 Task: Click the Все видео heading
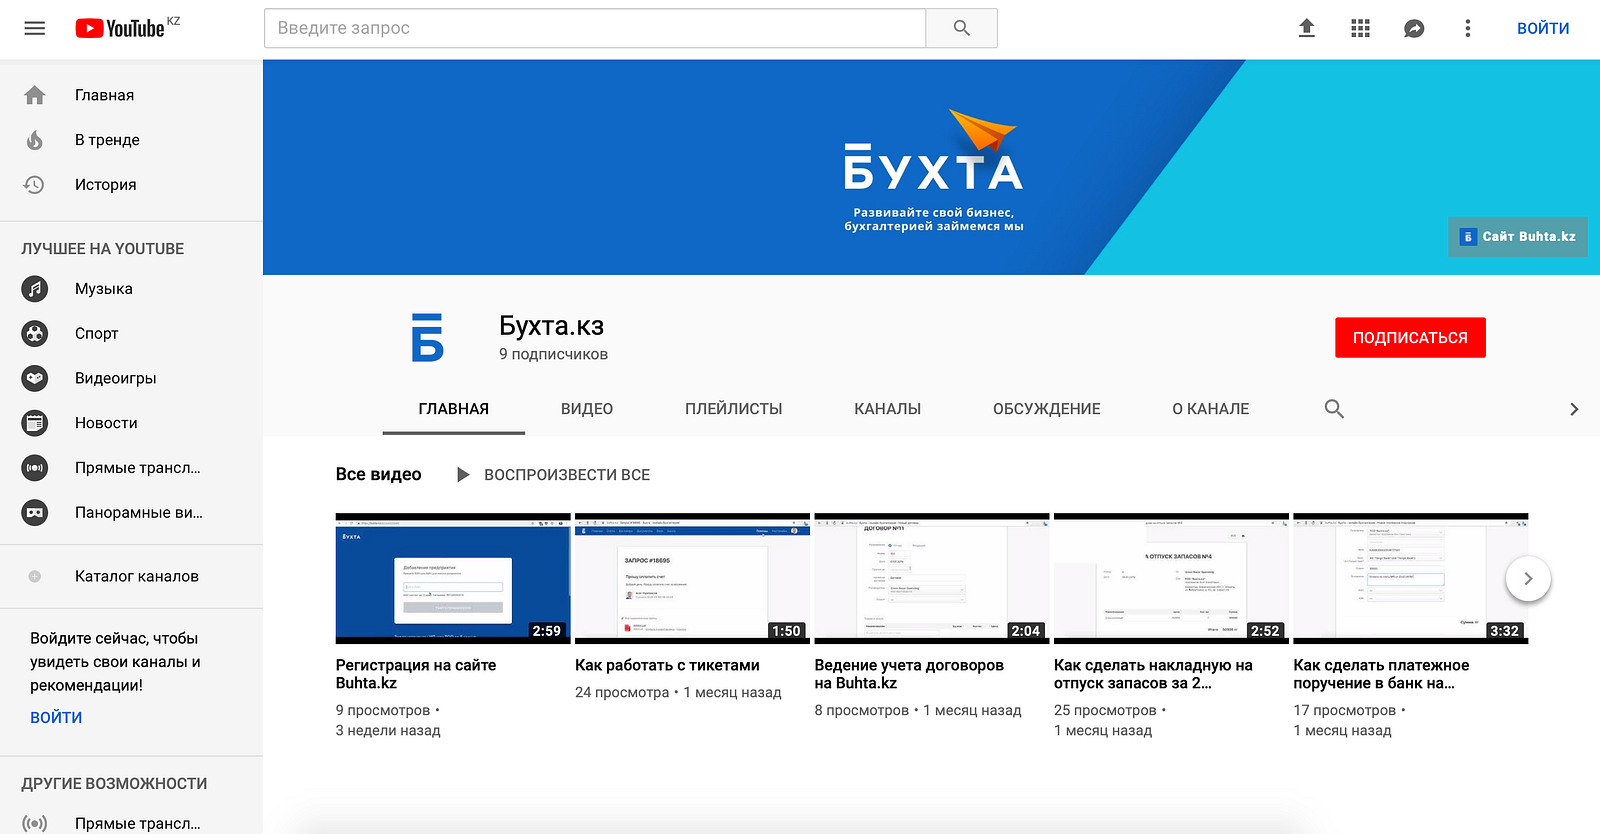click(x=379, y=474)
